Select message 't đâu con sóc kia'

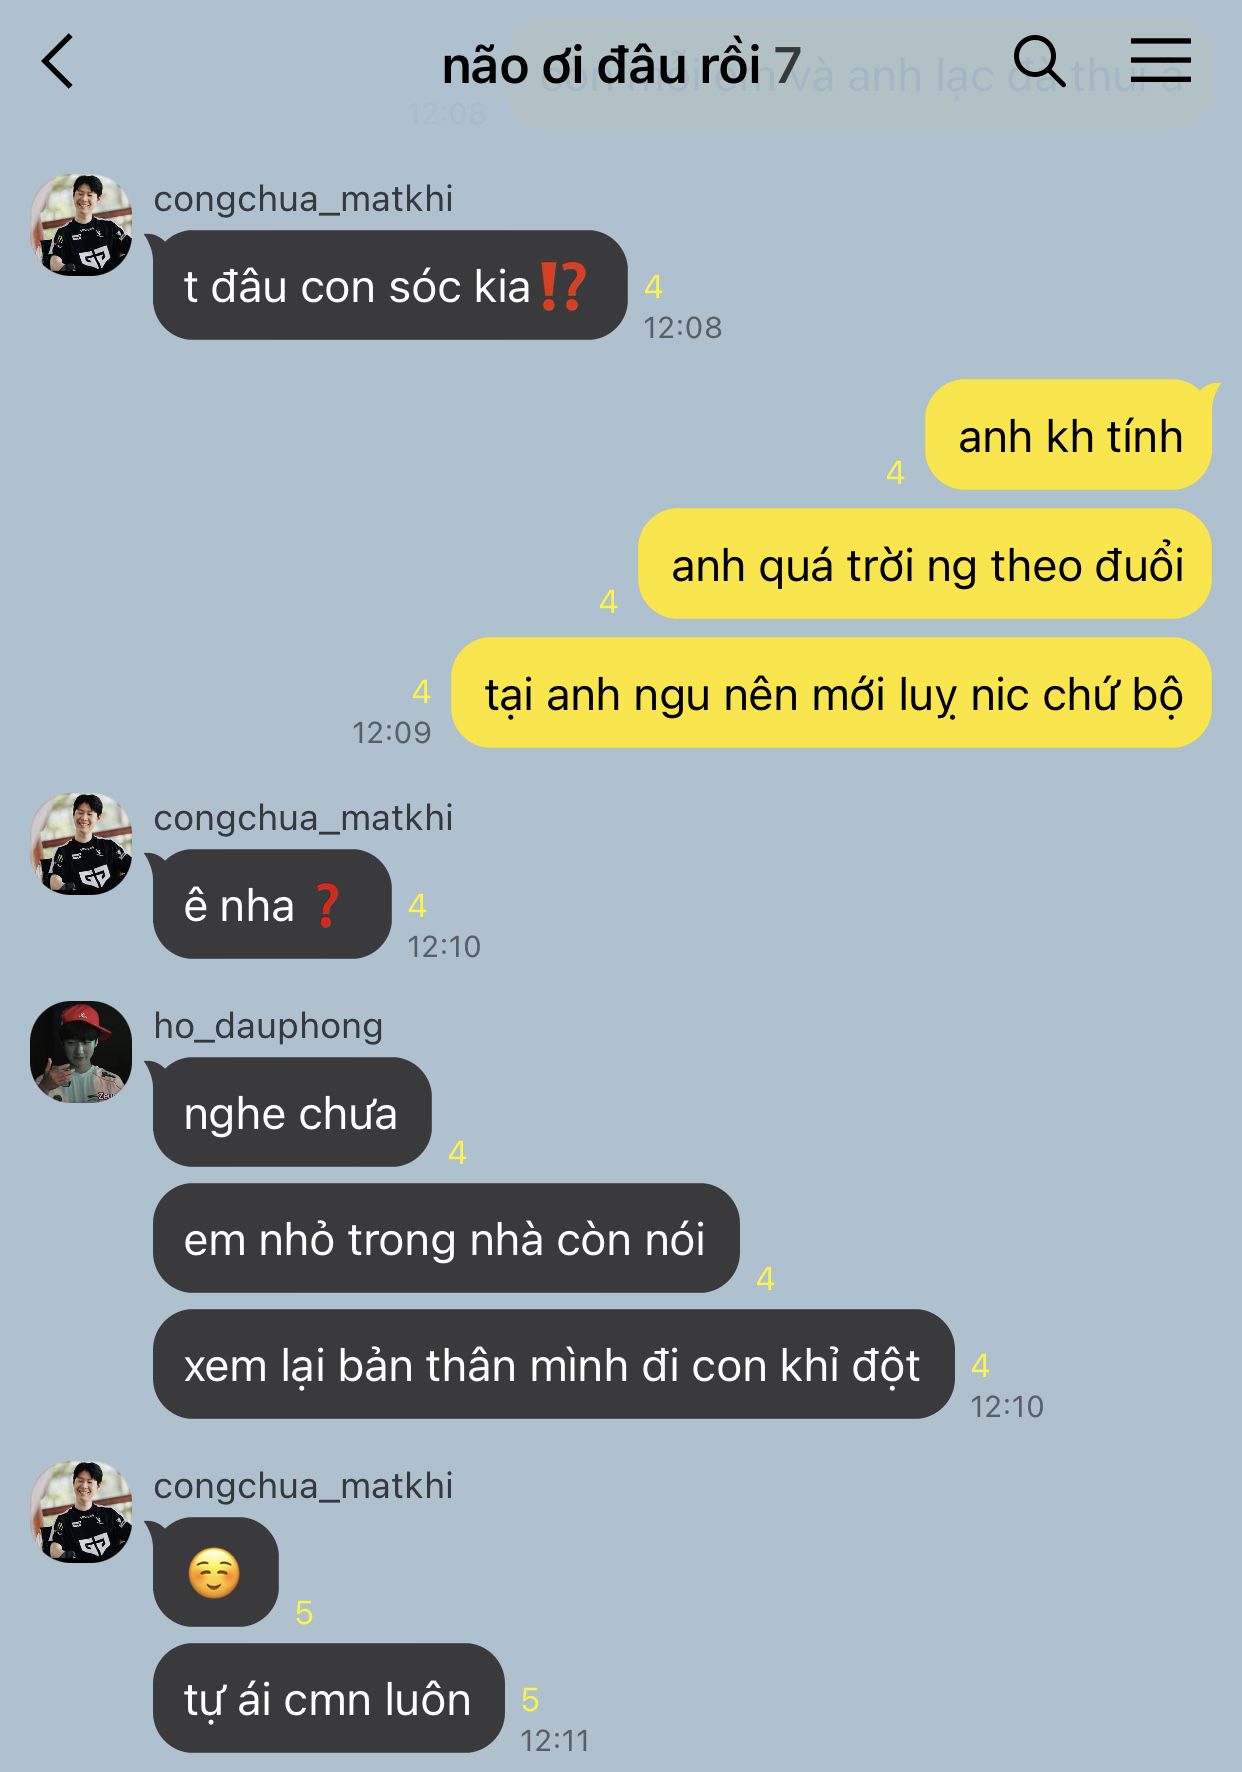tap(389, 285)
